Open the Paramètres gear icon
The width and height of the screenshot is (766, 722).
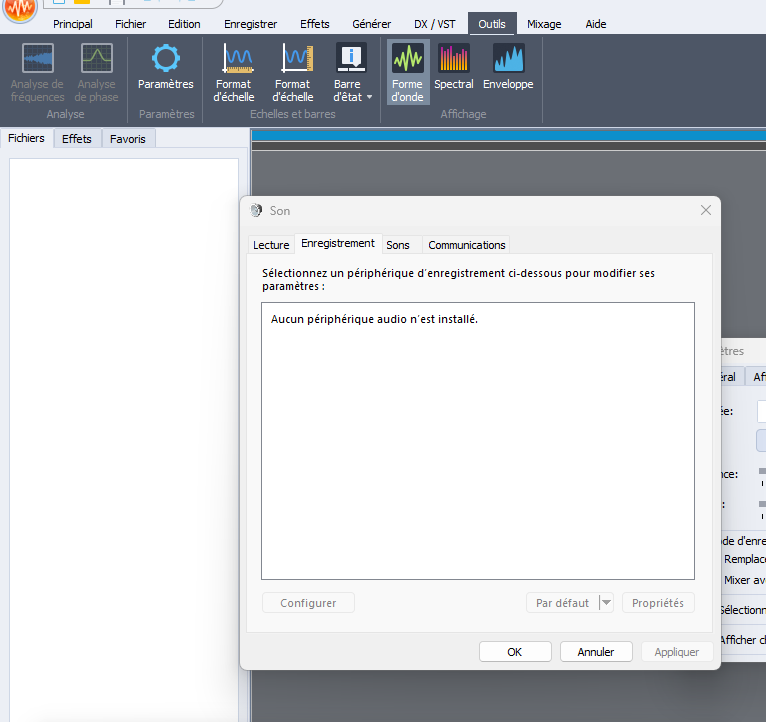[x=166, y=60]
